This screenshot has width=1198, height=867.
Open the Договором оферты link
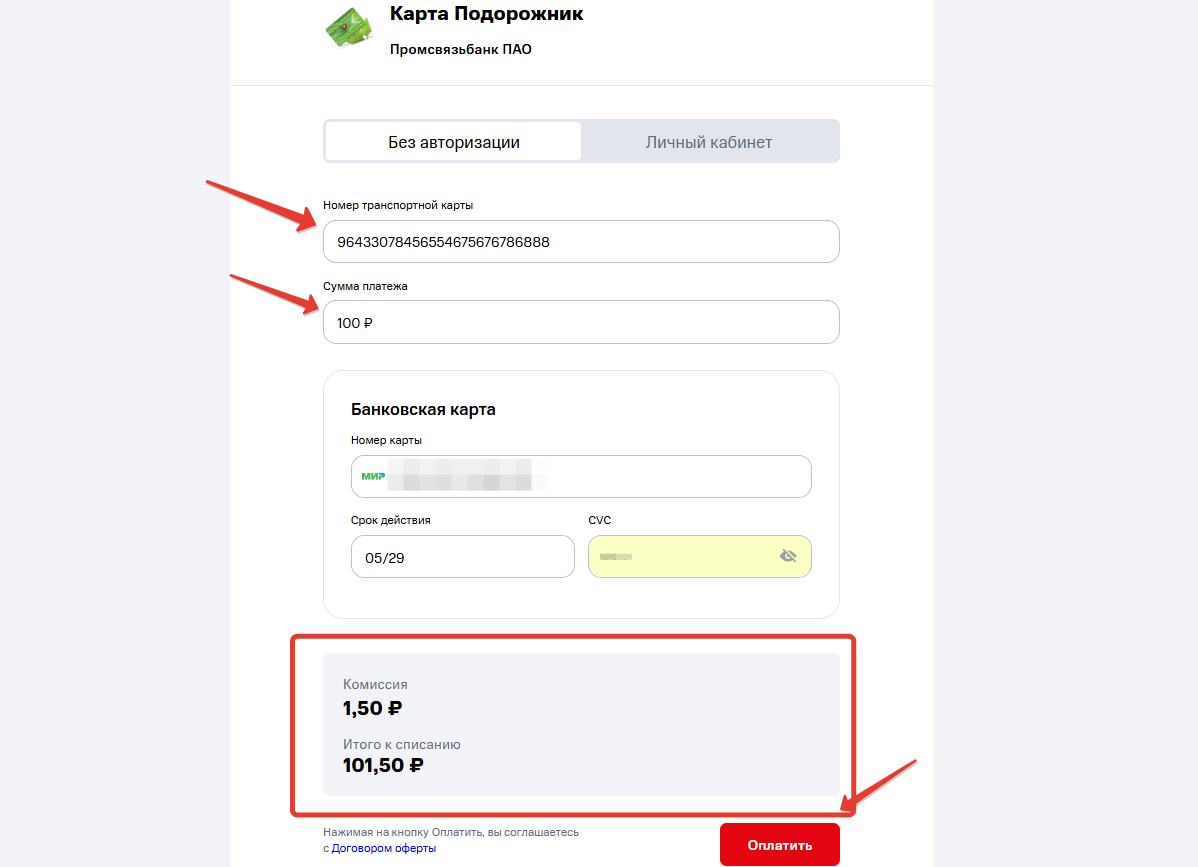tap(383, 848)
